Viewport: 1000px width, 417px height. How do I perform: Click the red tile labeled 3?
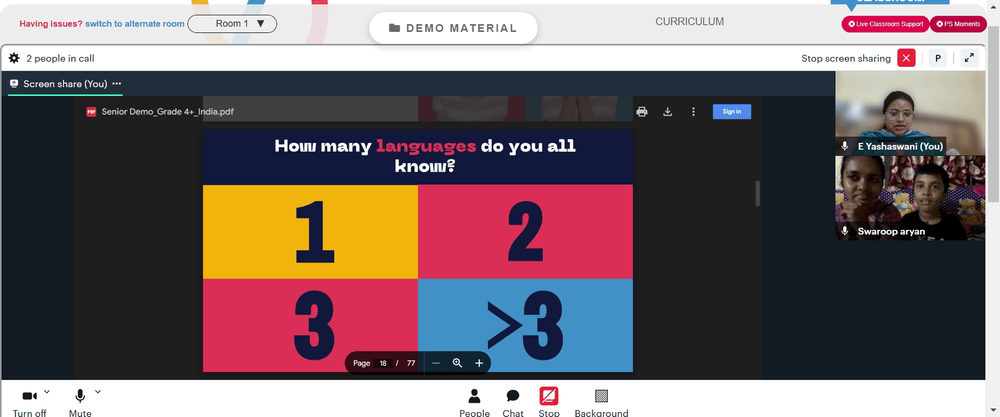click(x=311, y=325)
